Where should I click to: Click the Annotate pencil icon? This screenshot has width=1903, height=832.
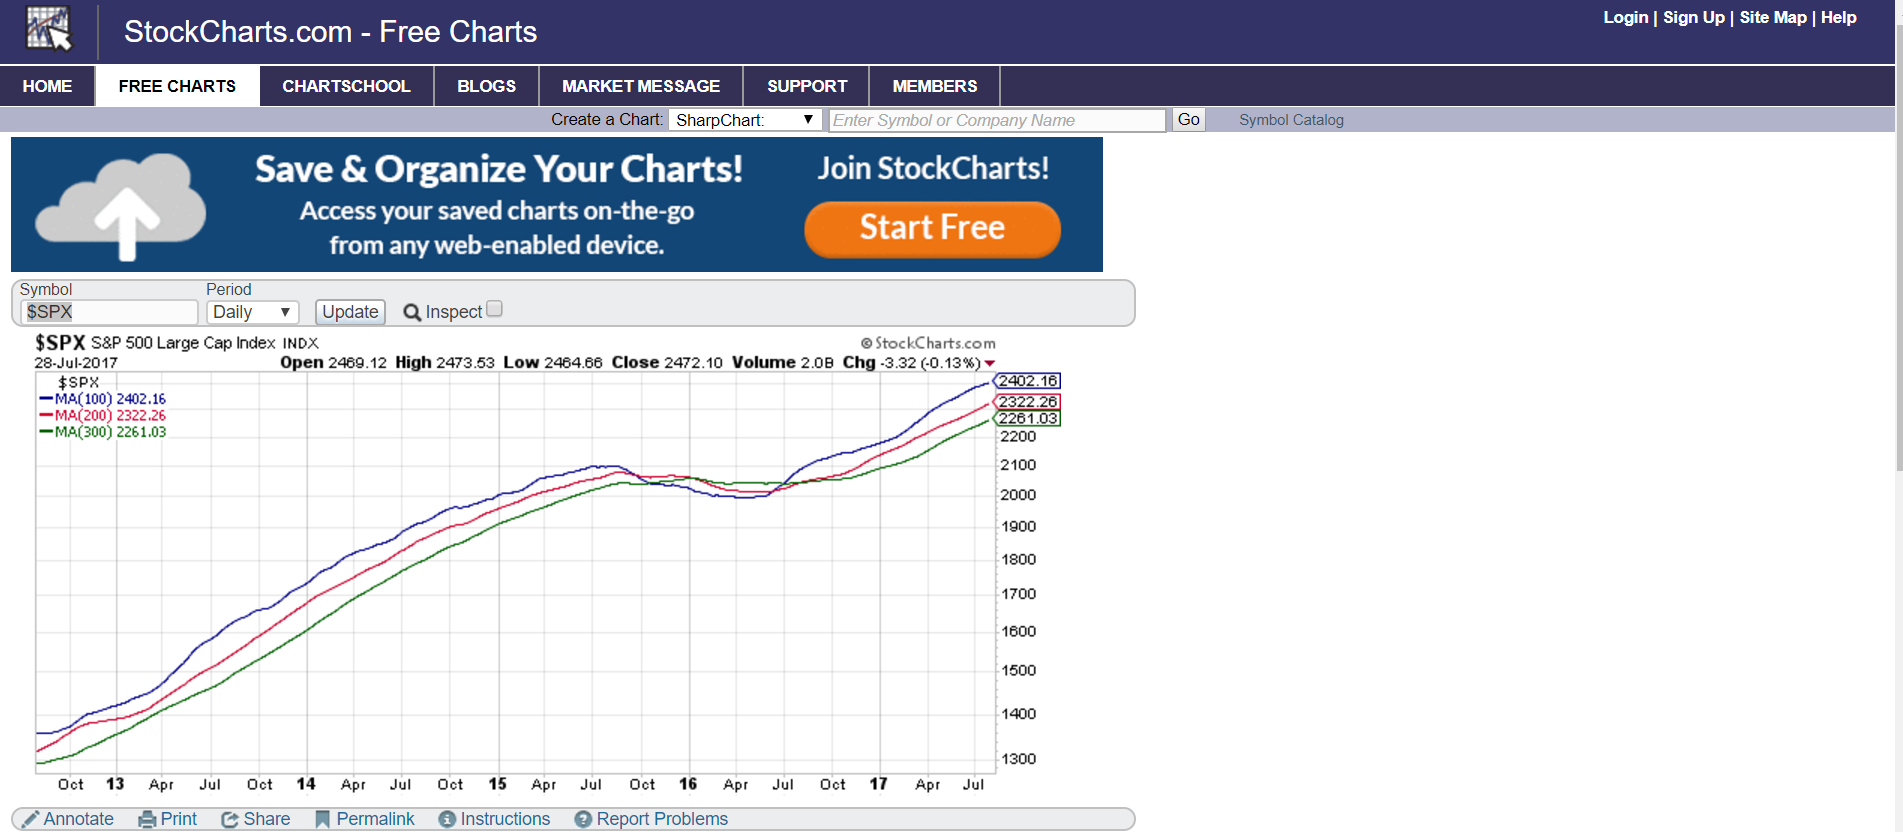point(31,819)
